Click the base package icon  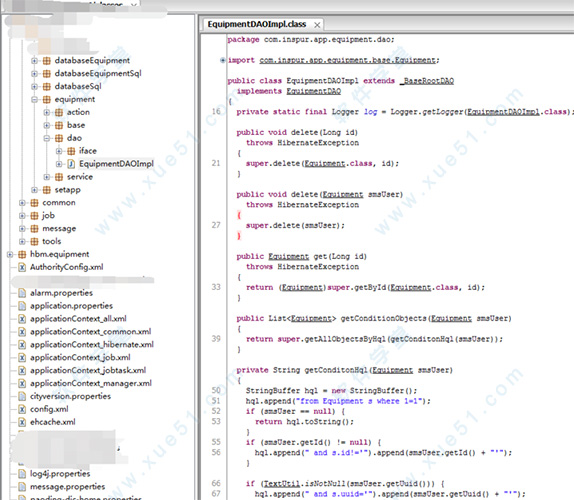pos(59,125)
